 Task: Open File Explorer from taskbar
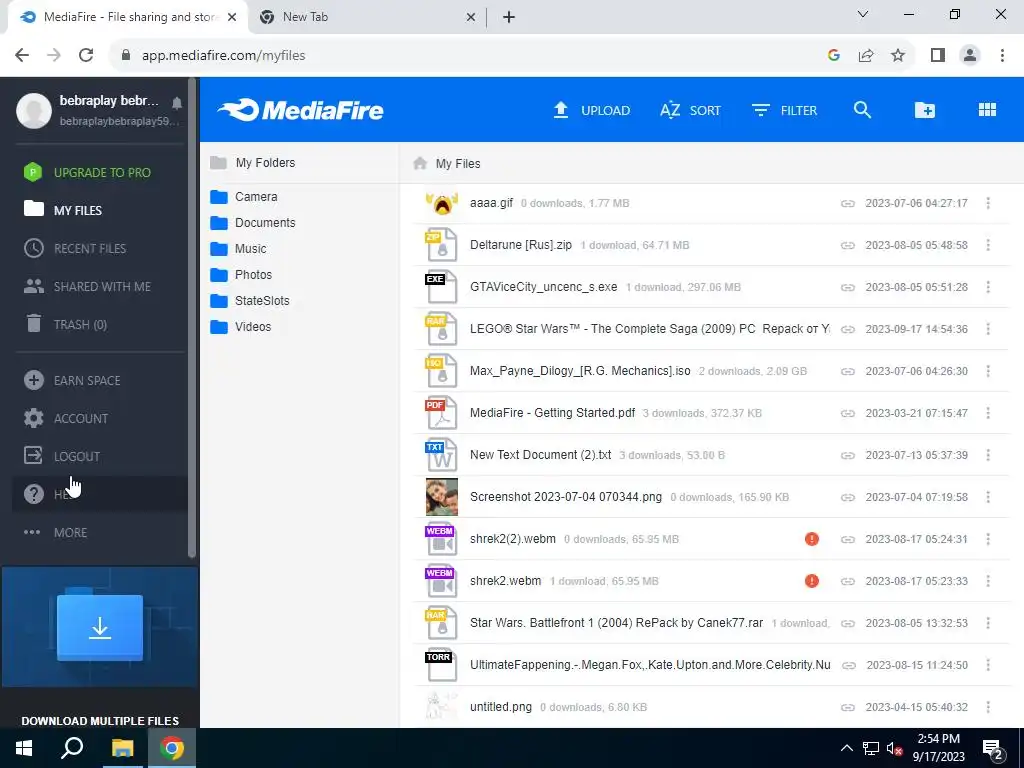(122, 748)
